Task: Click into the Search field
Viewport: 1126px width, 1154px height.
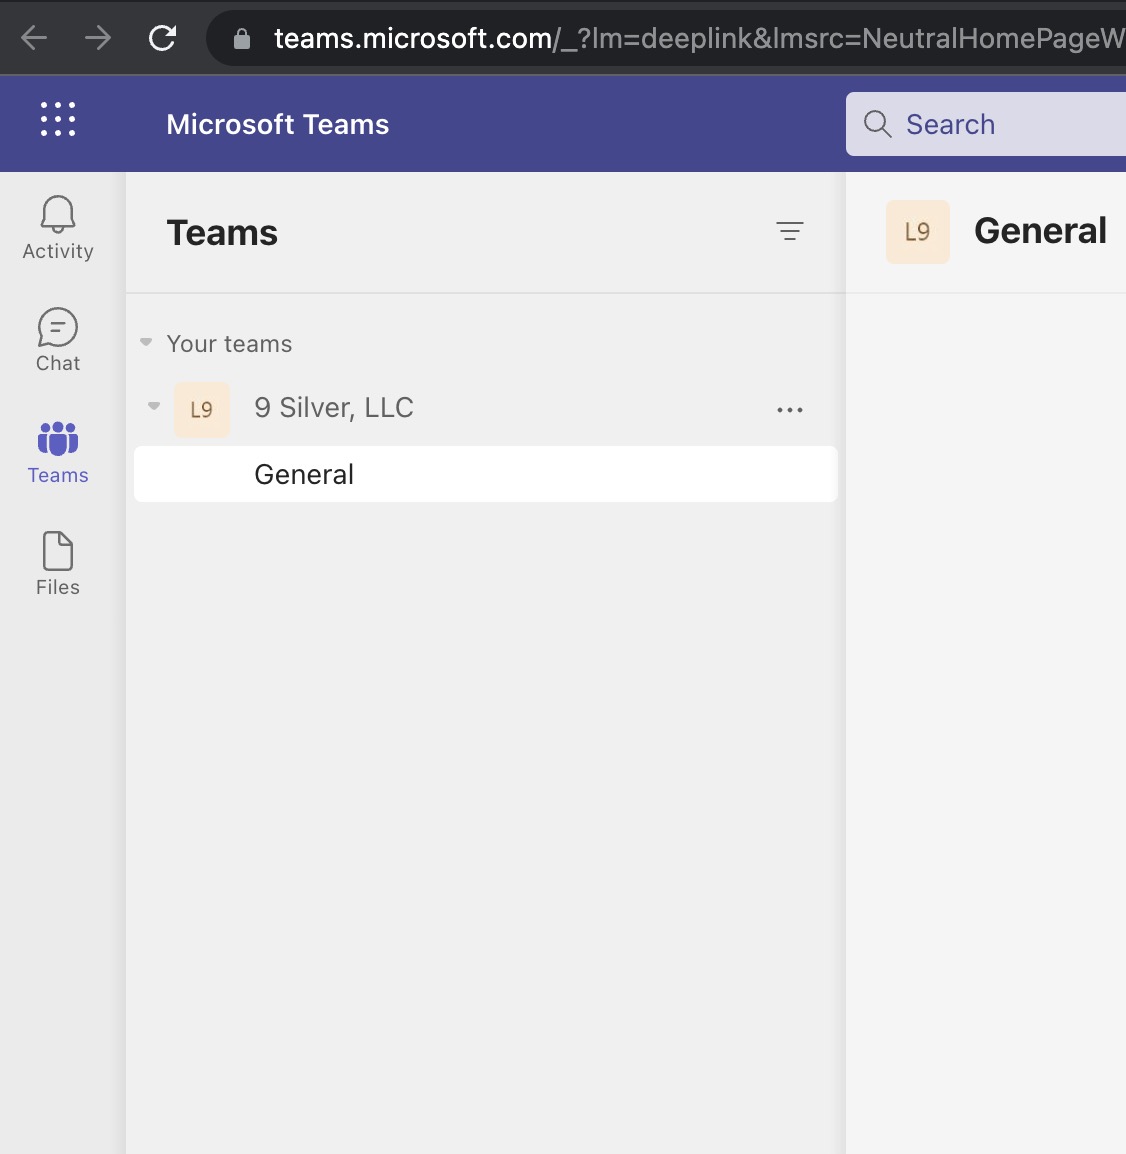Action: click(x=986, y=124)
